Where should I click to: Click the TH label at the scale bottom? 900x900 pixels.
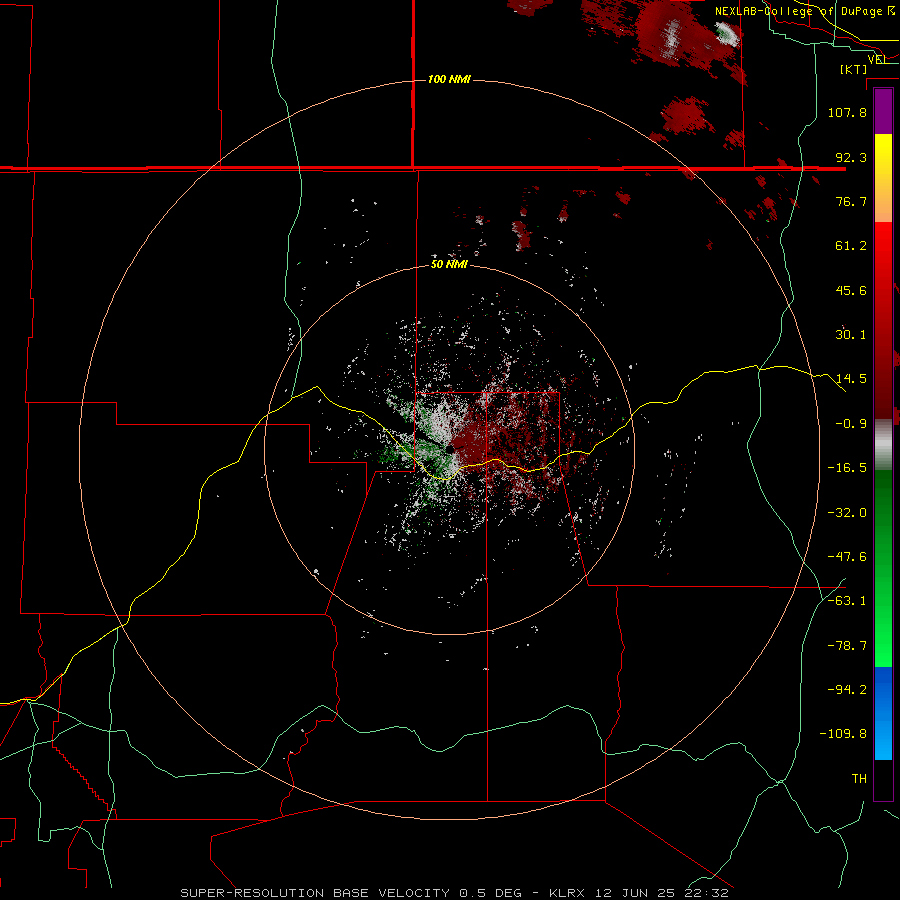click(x=859, y=779)
